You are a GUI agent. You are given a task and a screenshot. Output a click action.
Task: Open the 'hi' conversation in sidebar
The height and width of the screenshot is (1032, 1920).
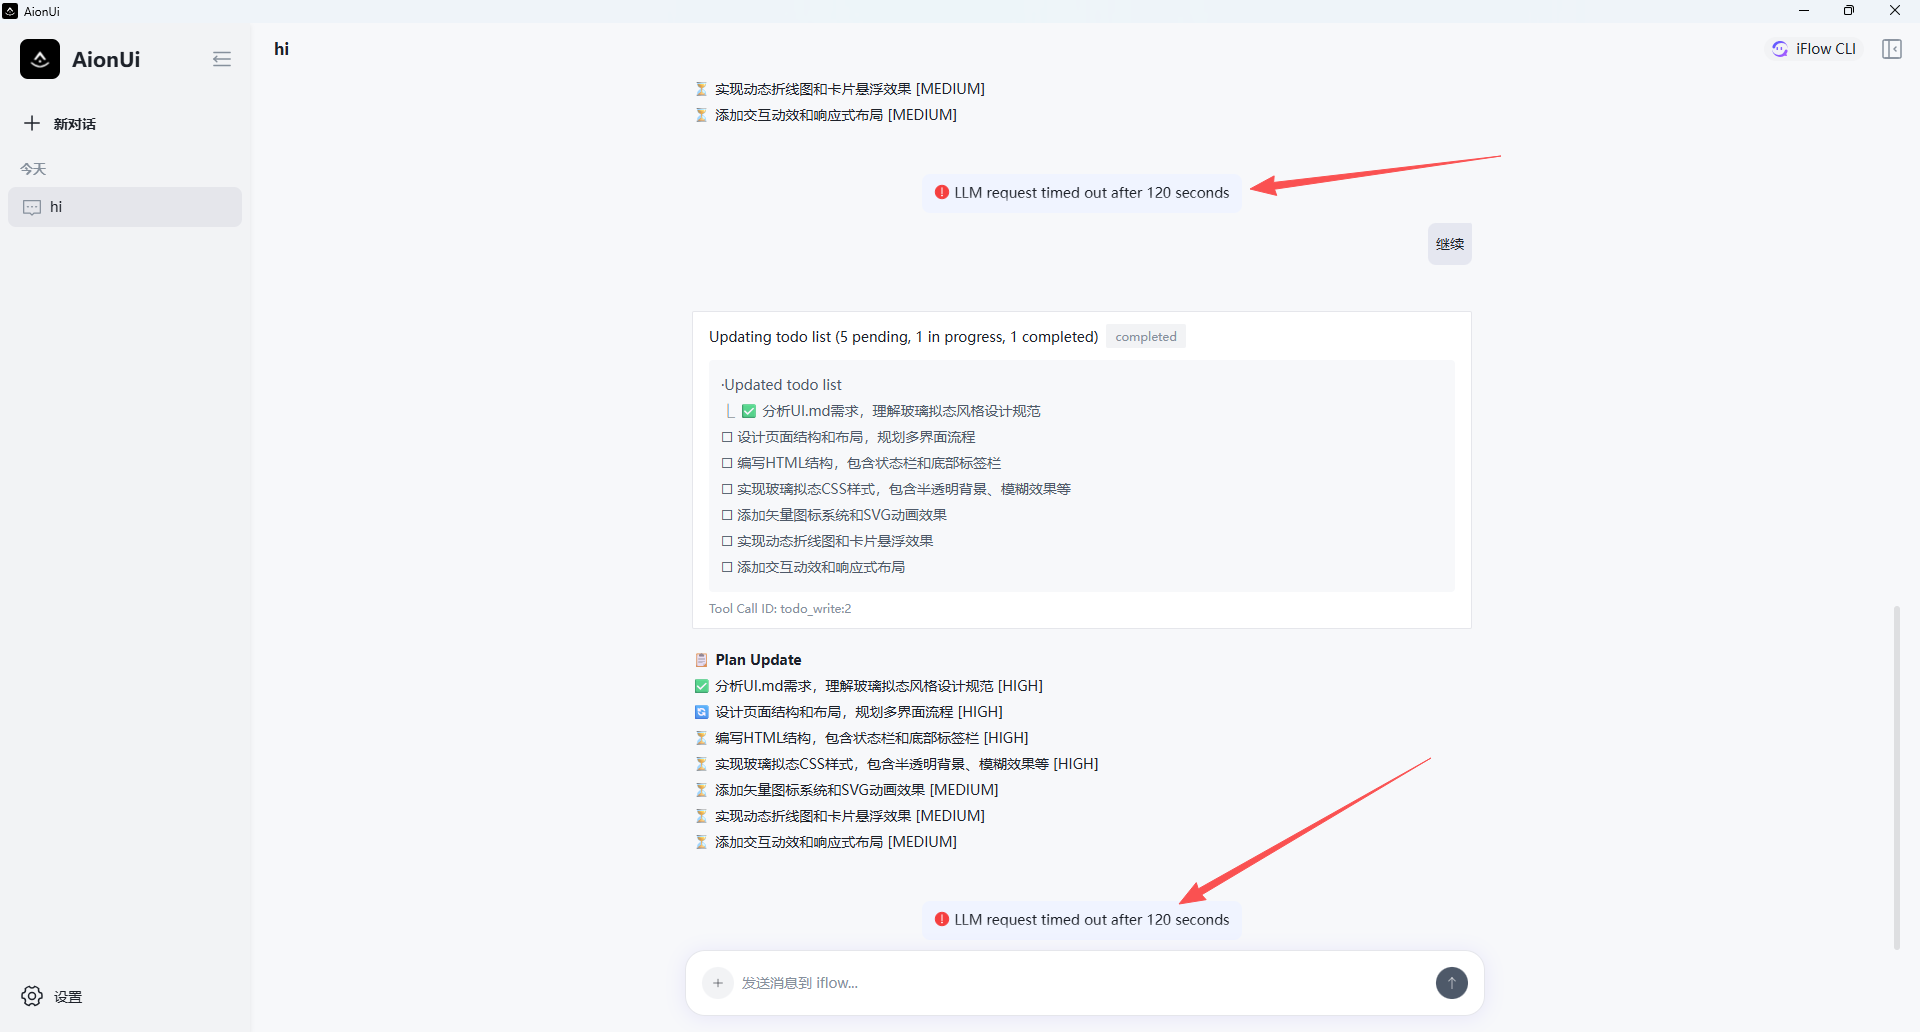[x=125, y=207]
